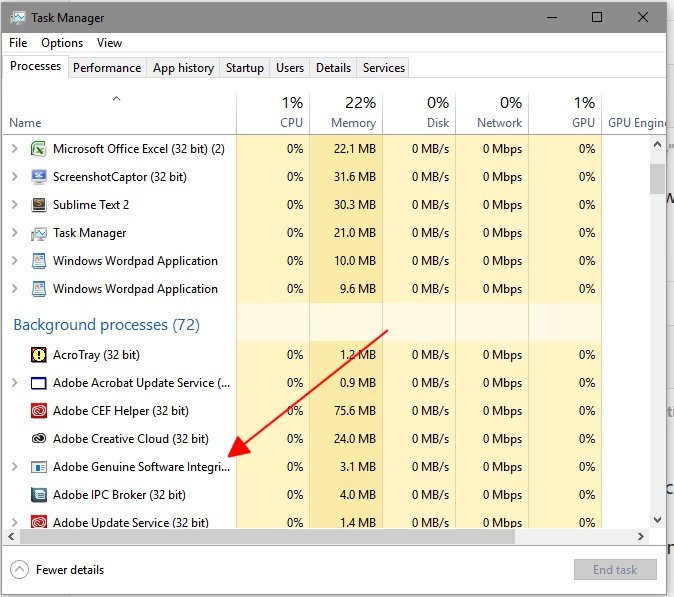Screen dimensions: 674x597
Task: Expand the 9.6 MB Windows Wordpad entry
Action: 15,289
